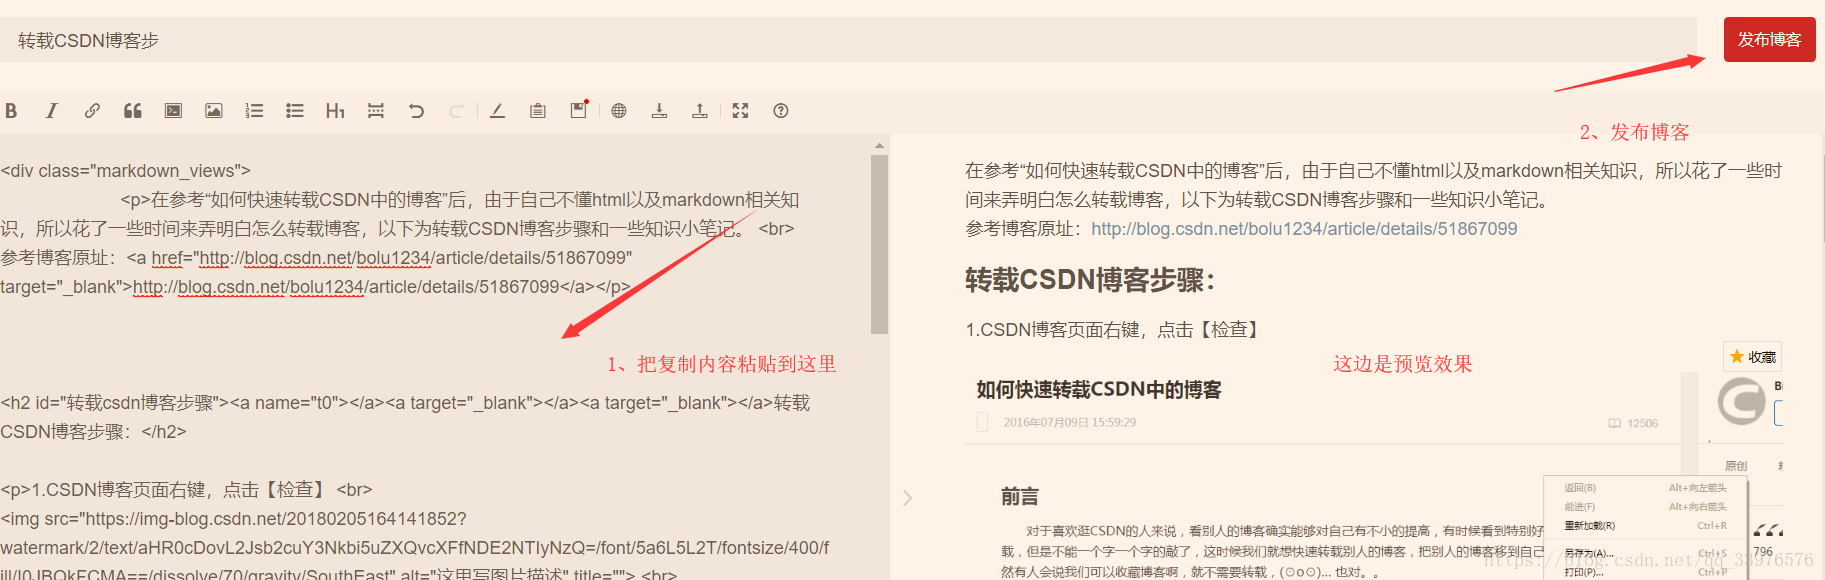Open the help question-mark icon
This screenshot has height=580, width=1825.
781,111
